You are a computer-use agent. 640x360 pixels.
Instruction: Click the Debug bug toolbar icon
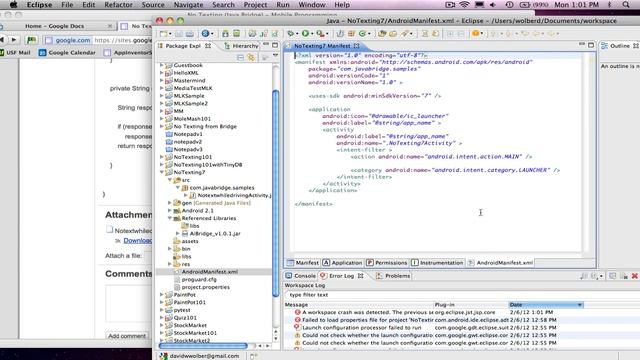pyautogui.click(x=291, y=34)
